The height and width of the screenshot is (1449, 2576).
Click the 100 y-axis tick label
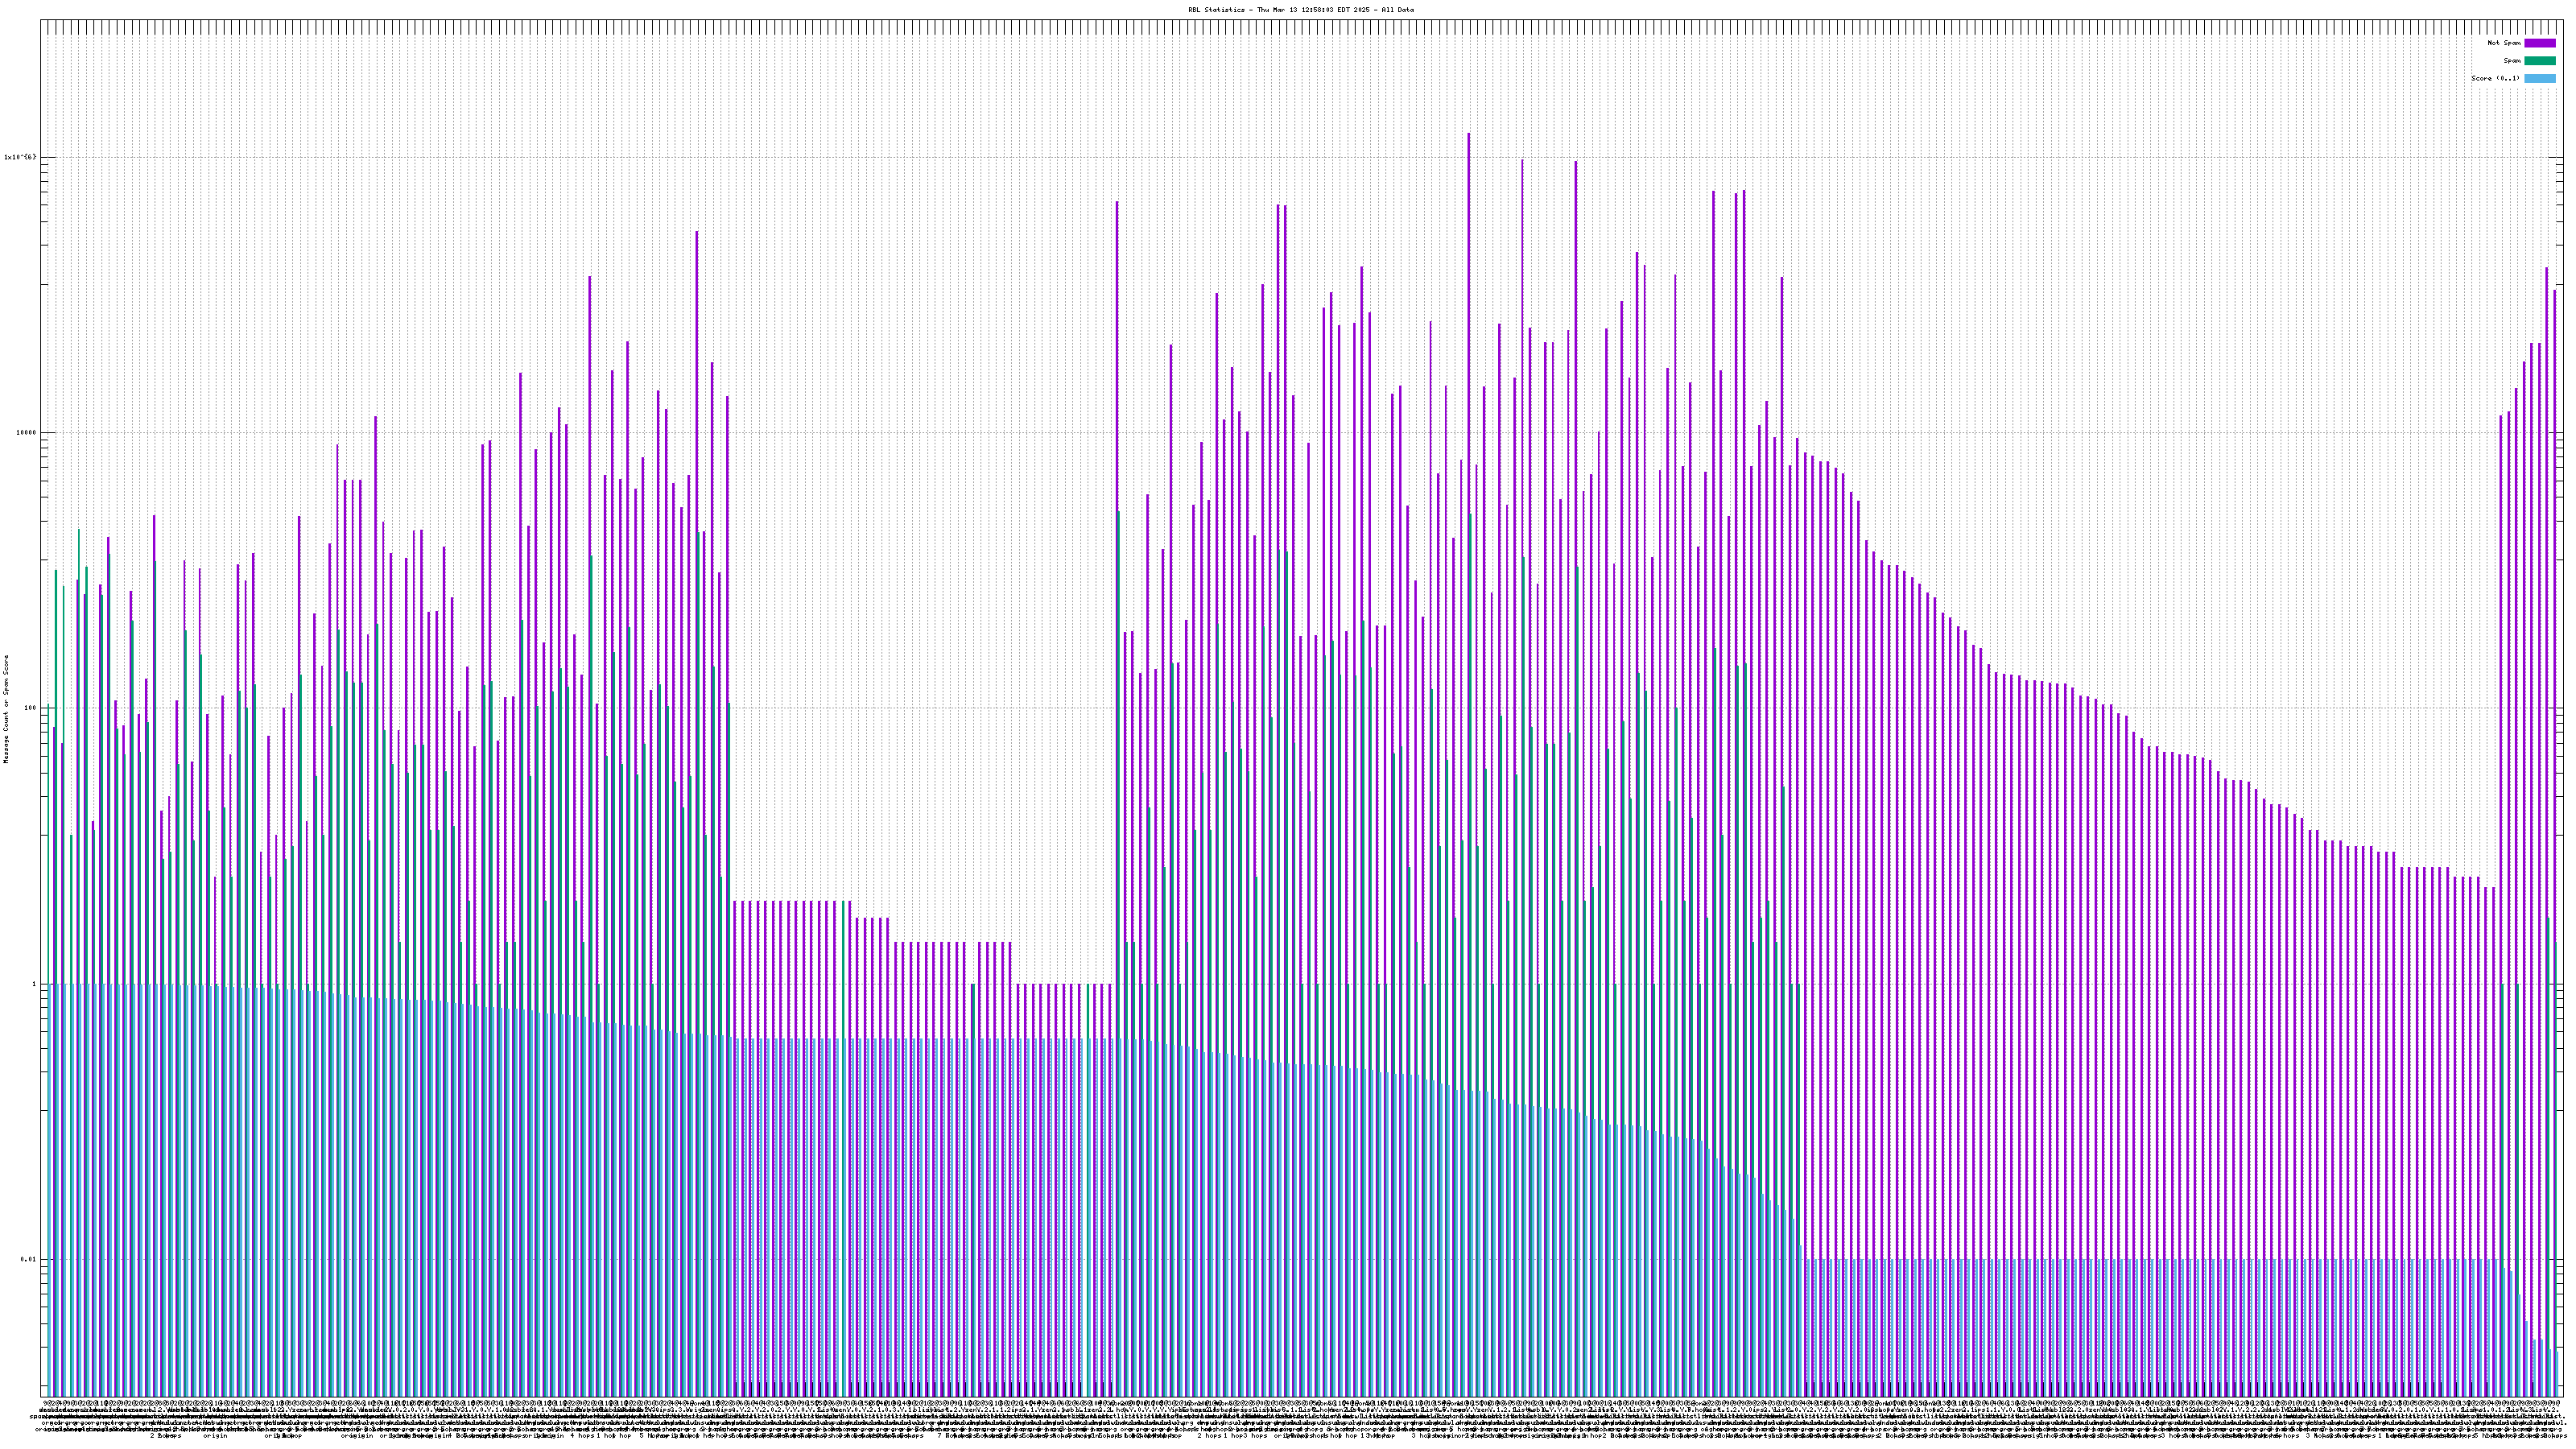(x=29, y=708)
